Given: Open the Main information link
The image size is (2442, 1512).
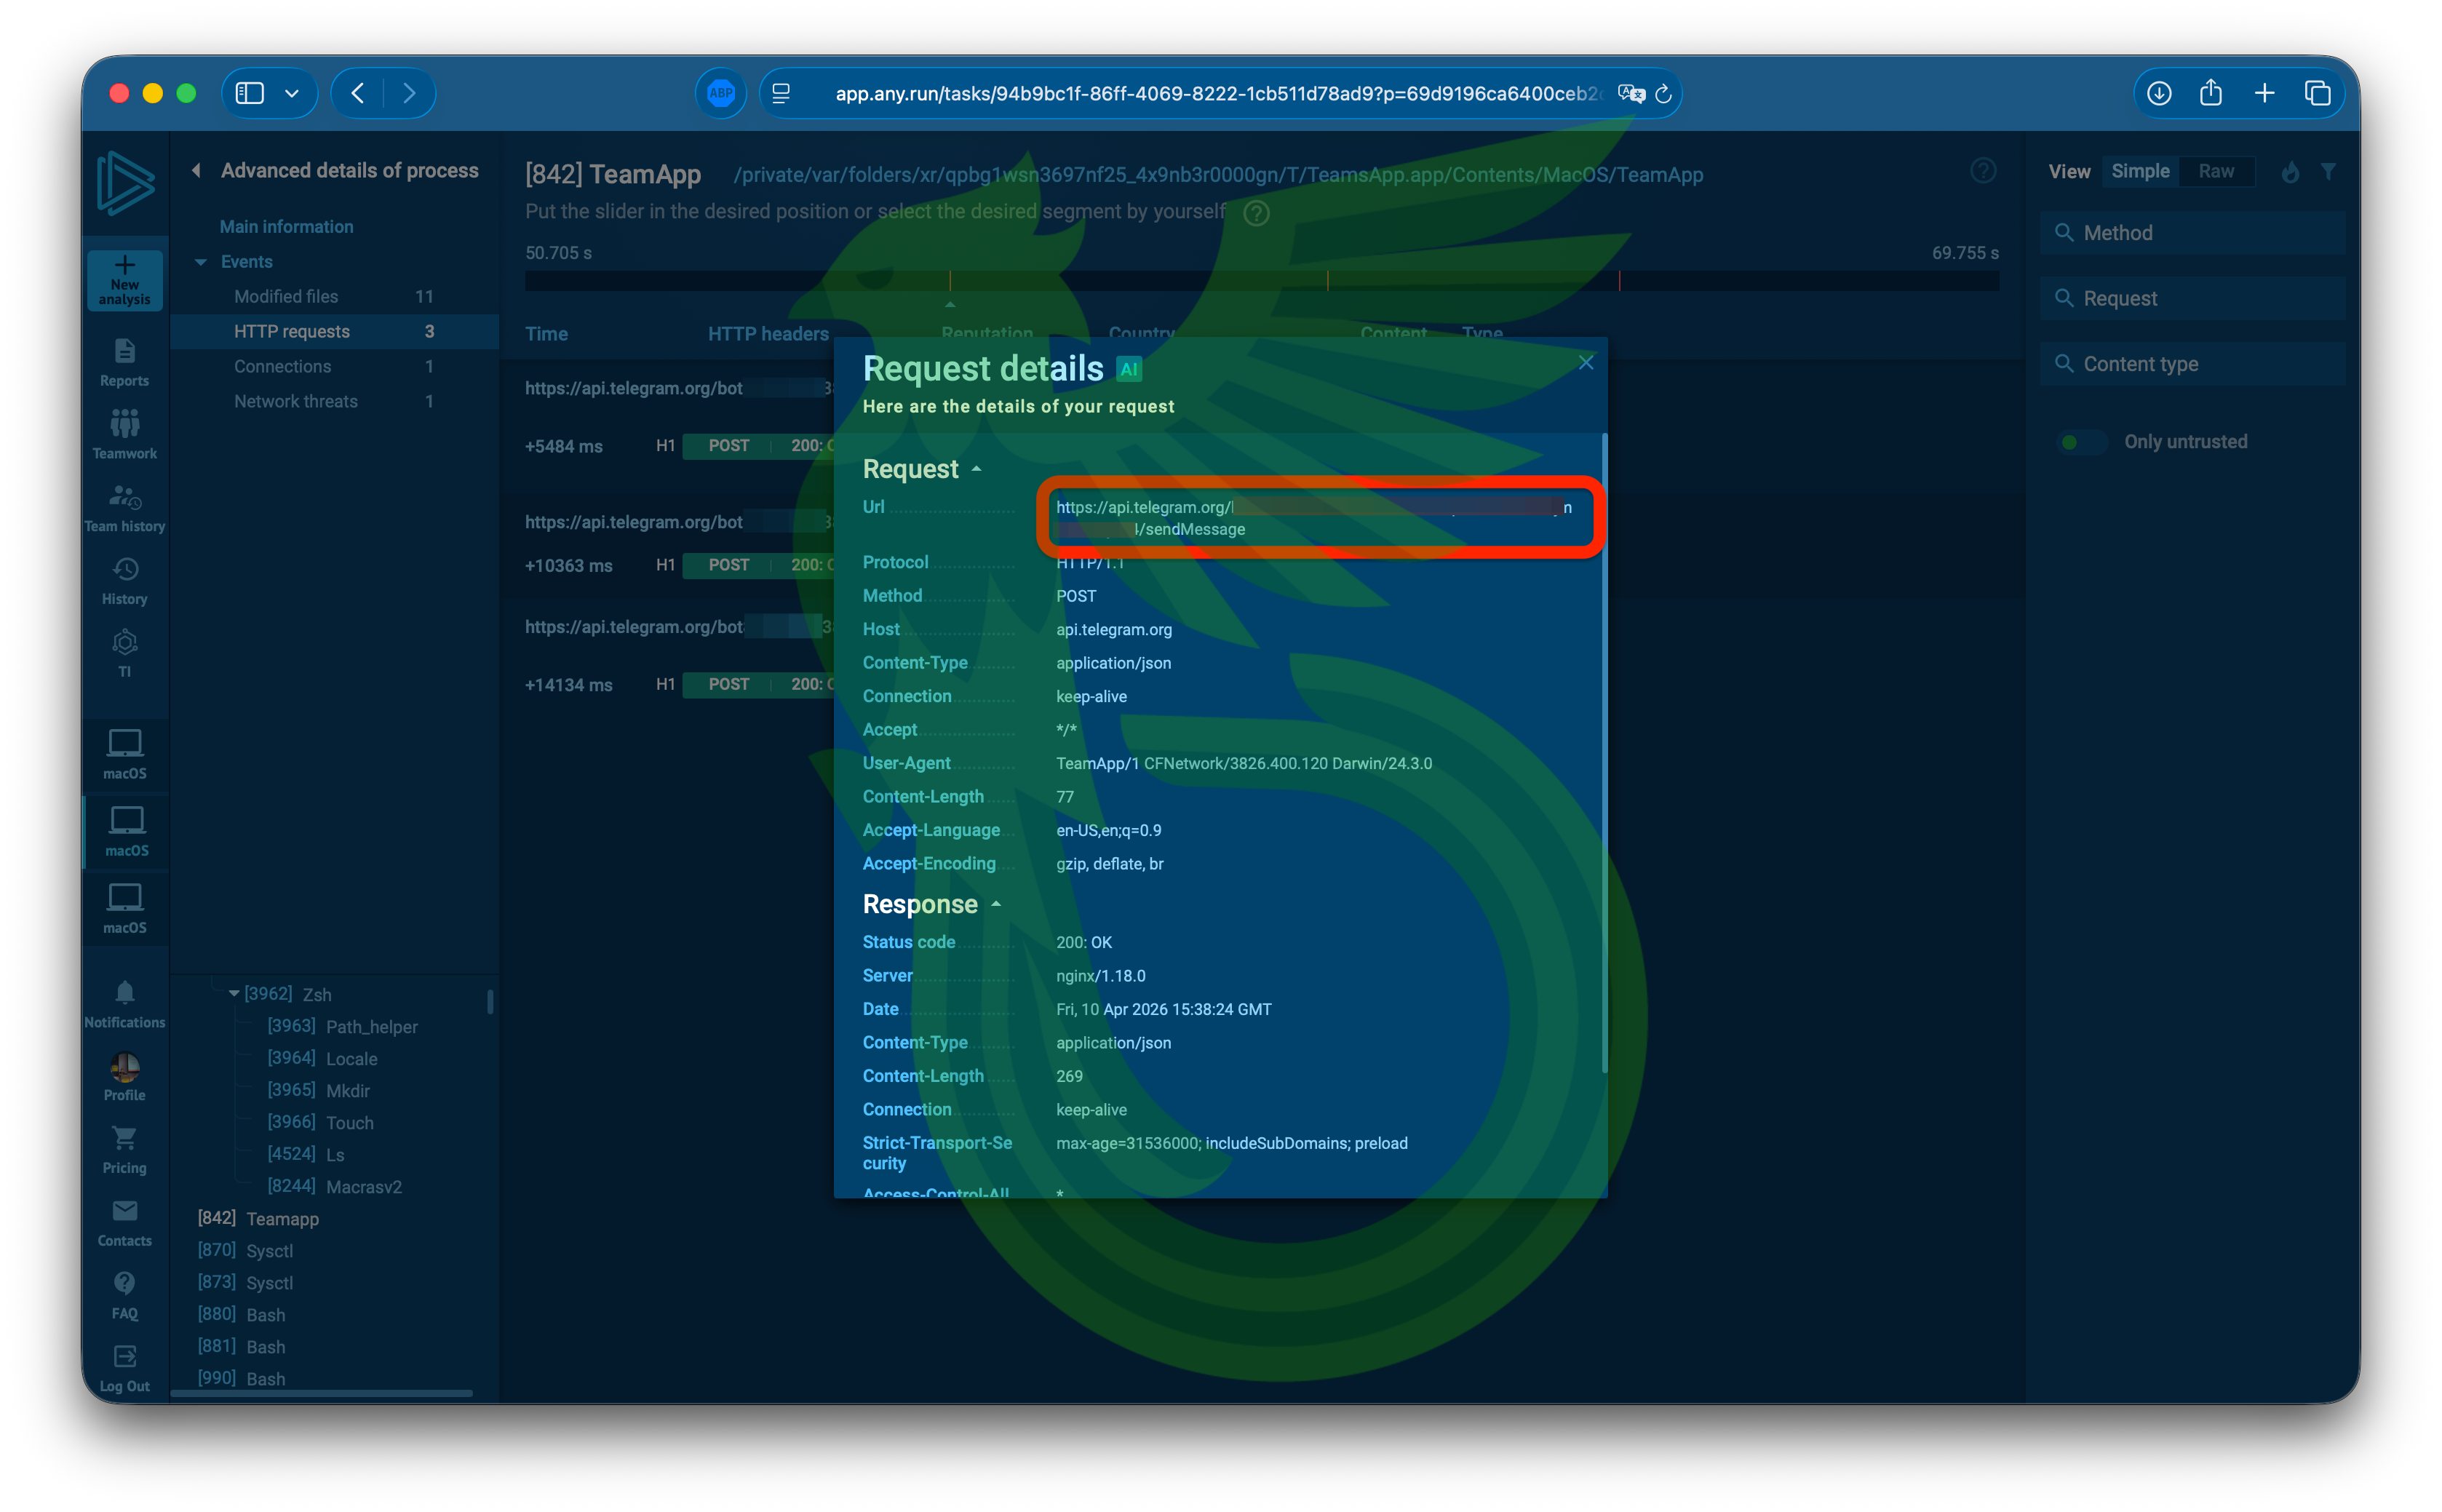Looking at the screenshot, I should pyautogui.click(x=286, y=227).
